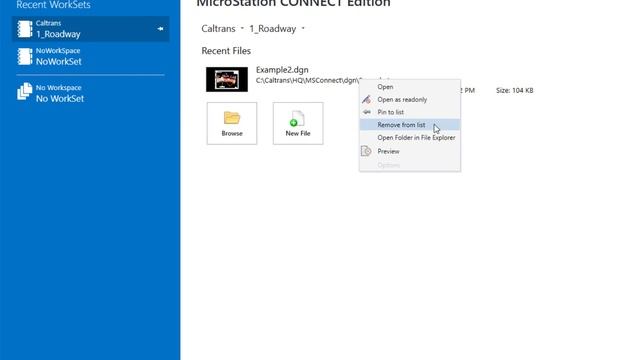Viewport: 640px width, 360px height.
Task: Toggle the pin icon on 1_Roadway WorkSet
Action: pos(160,29)
